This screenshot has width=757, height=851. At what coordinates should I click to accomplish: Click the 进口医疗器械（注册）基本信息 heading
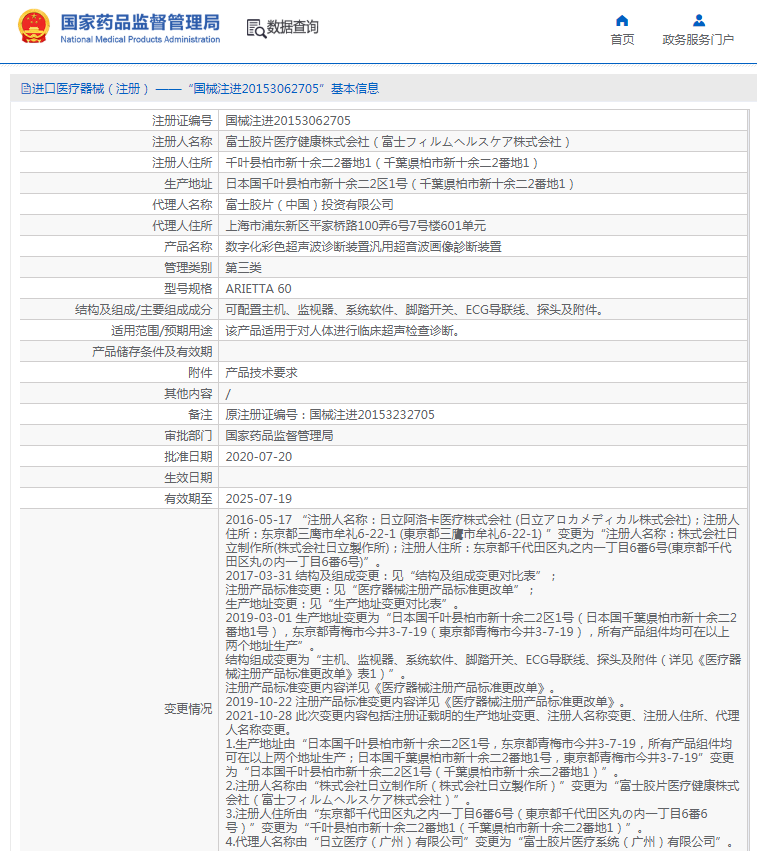[205, 88]
